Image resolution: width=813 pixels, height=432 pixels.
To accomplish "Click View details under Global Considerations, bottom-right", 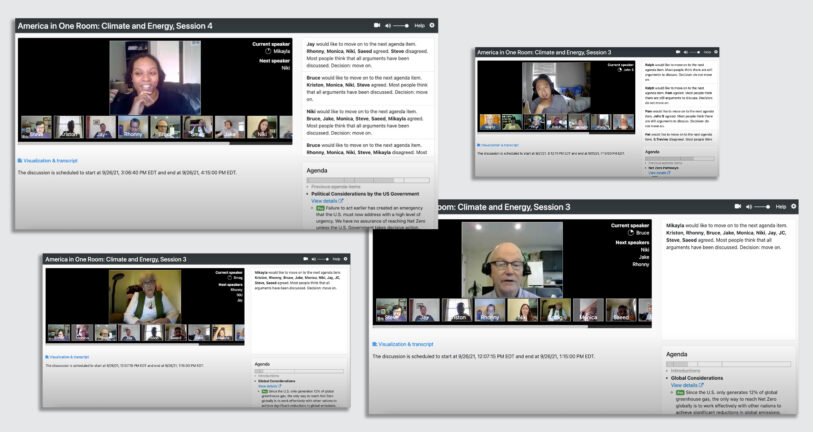I will [687, 385].
